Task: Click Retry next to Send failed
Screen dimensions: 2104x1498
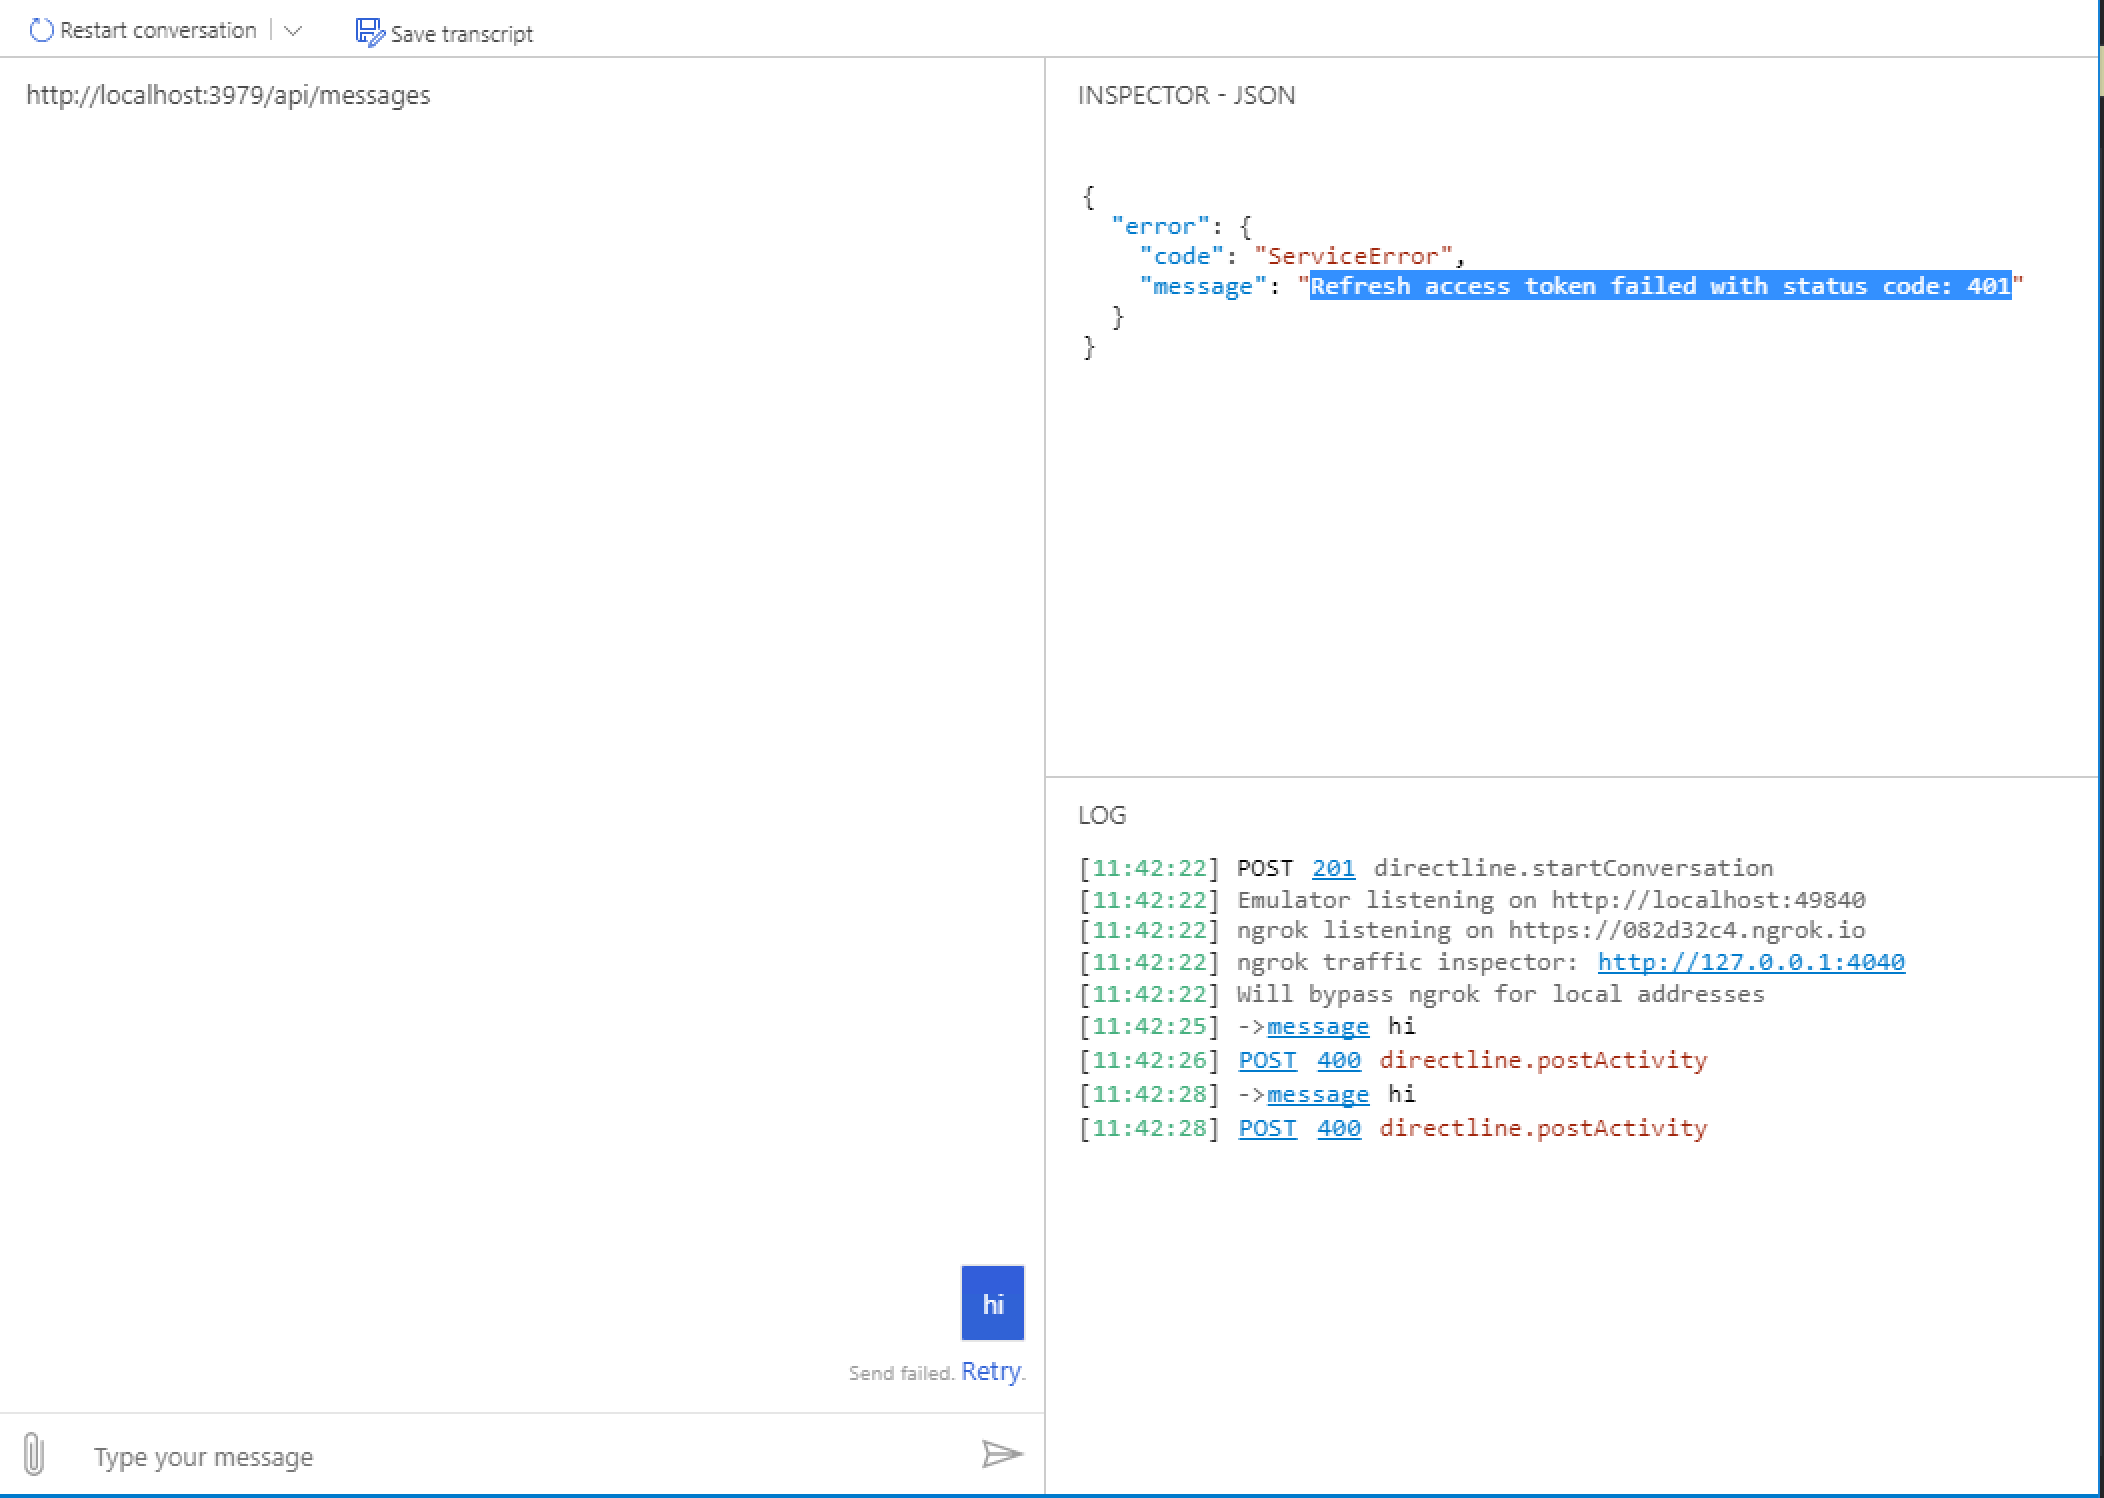Action: coord(990,1371)
